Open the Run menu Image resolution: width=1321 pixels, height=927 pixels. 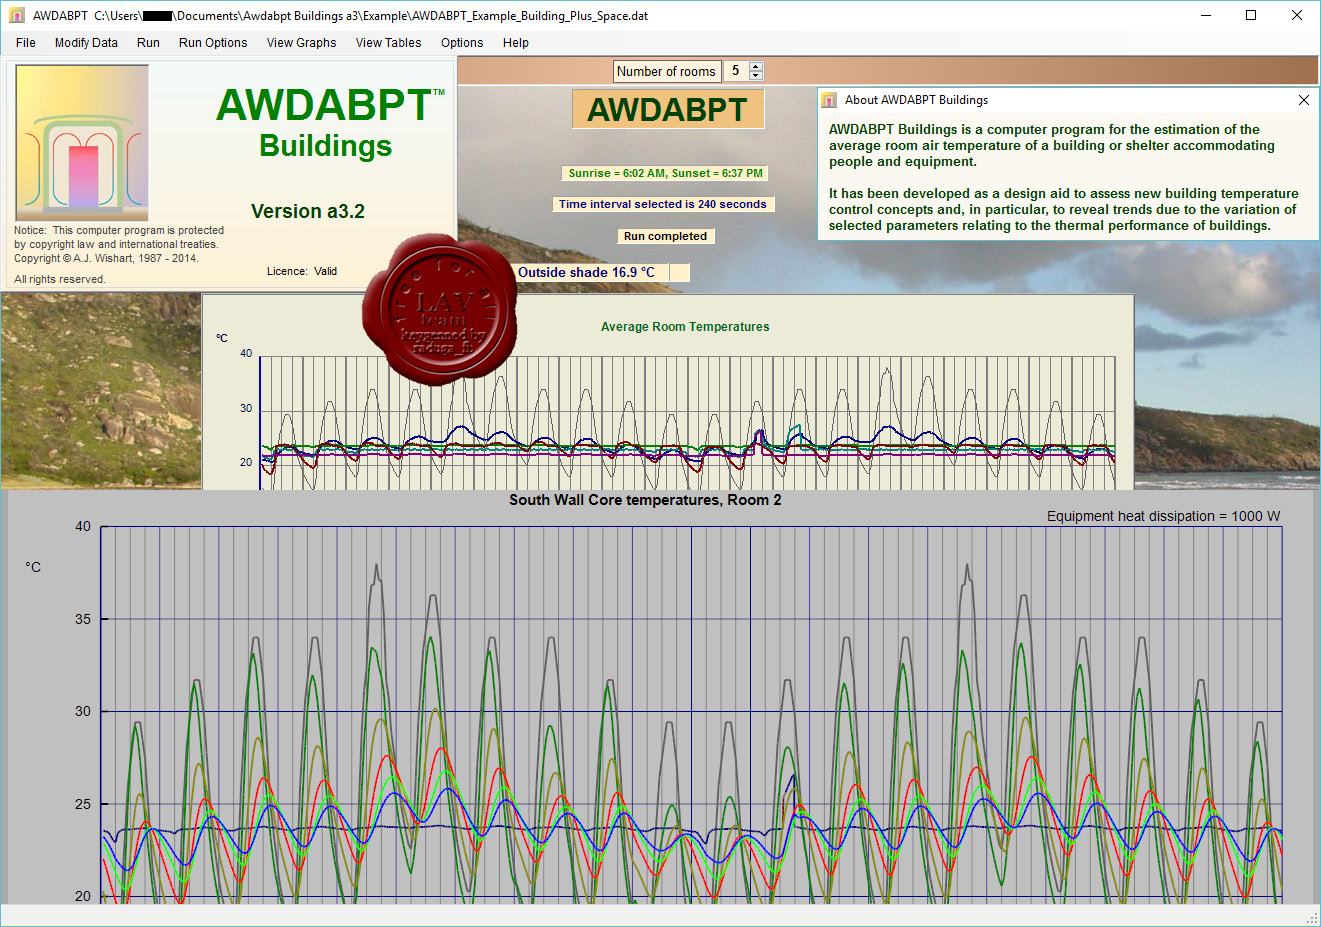point(148,43)
